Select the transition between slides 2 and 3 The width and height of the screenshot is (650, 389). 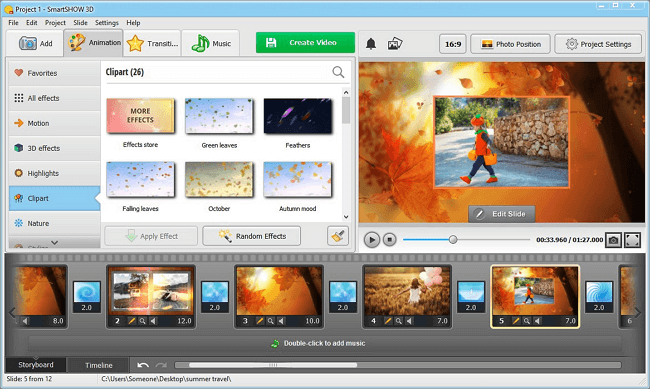coord(215,297)
